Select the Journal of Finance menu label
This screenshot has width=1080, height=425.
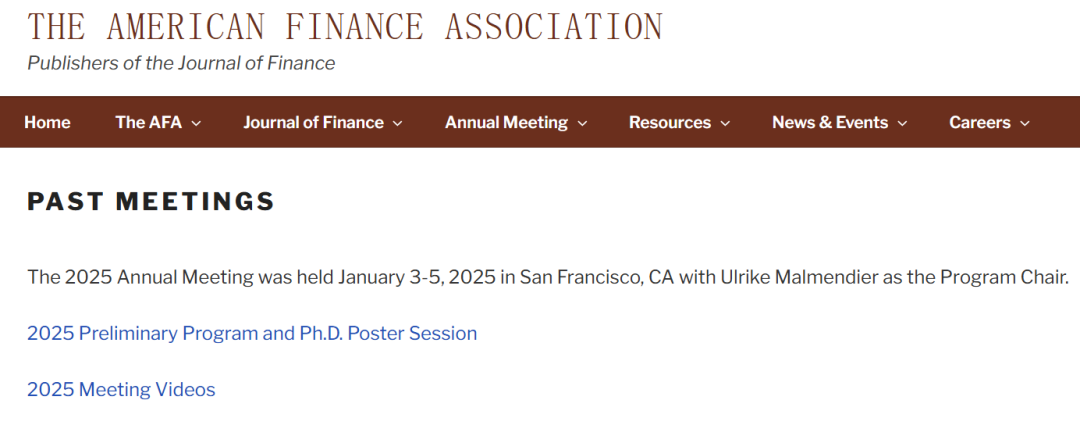pos(313,122)
